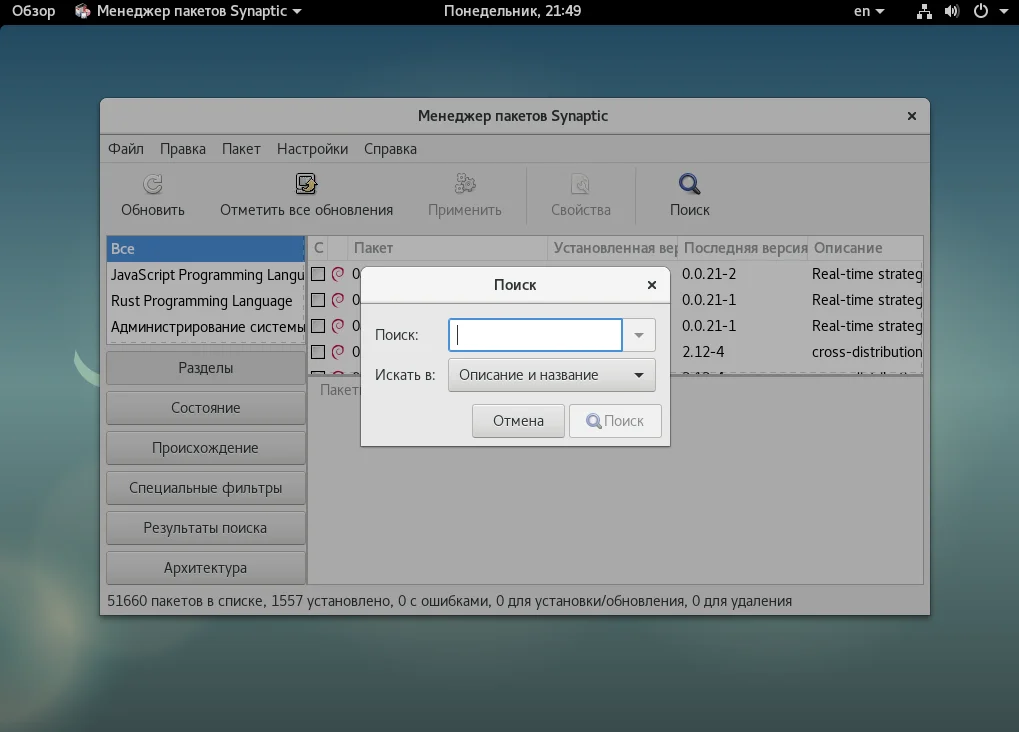
Task: Click the Обновить reload icon
Action: tap(153, 184)
